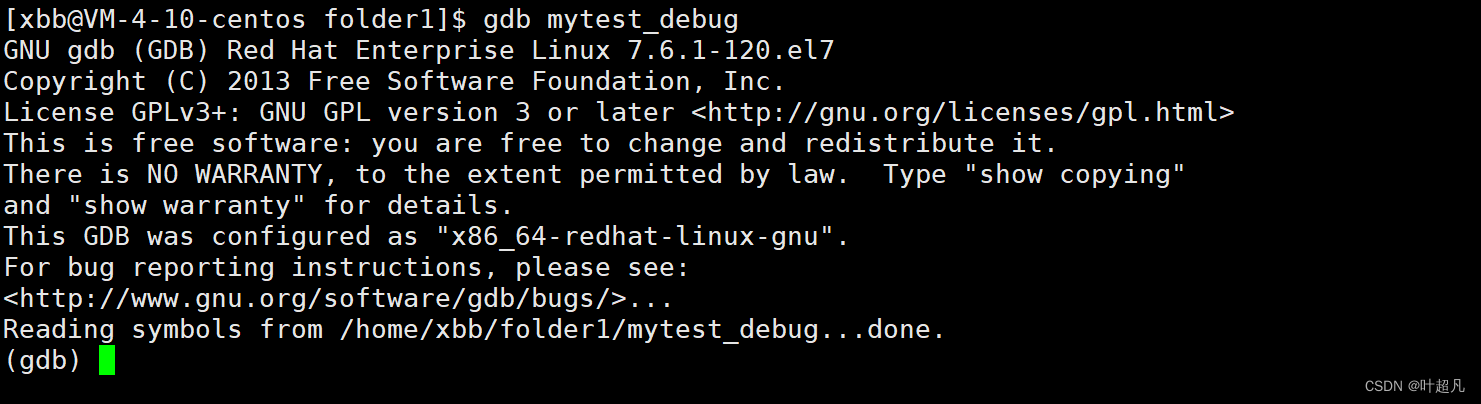This screenshot has height=404, width=1481.
Task: Open the gnu.org GPL license URL
Action: pyautogui.click(x=962, y=112)
